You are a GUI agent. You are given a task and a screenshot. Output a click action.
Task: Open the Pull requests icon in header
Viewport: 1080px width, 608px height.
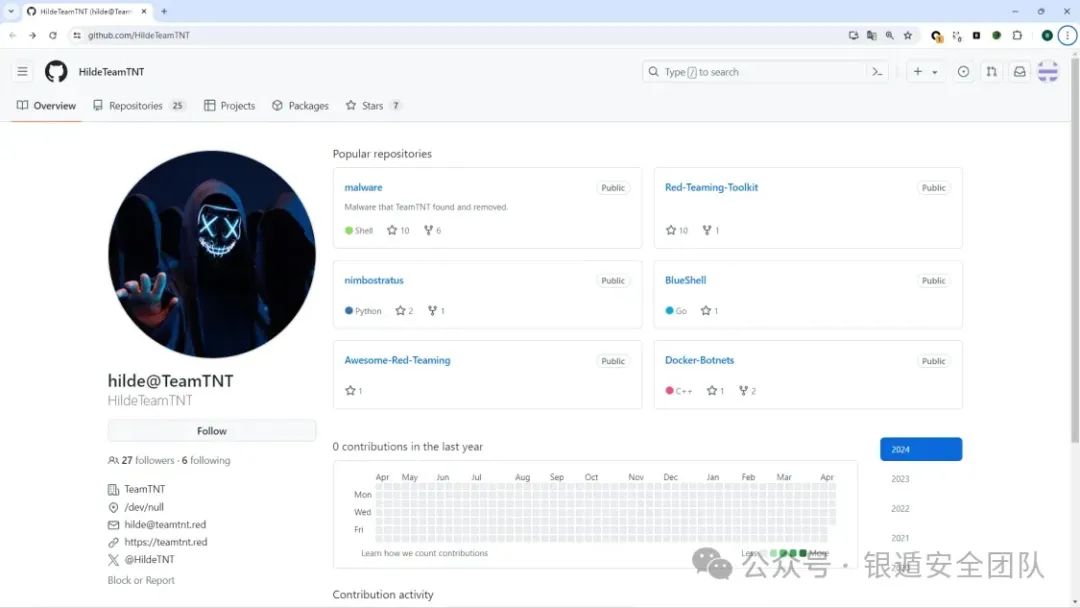point(991,72)
